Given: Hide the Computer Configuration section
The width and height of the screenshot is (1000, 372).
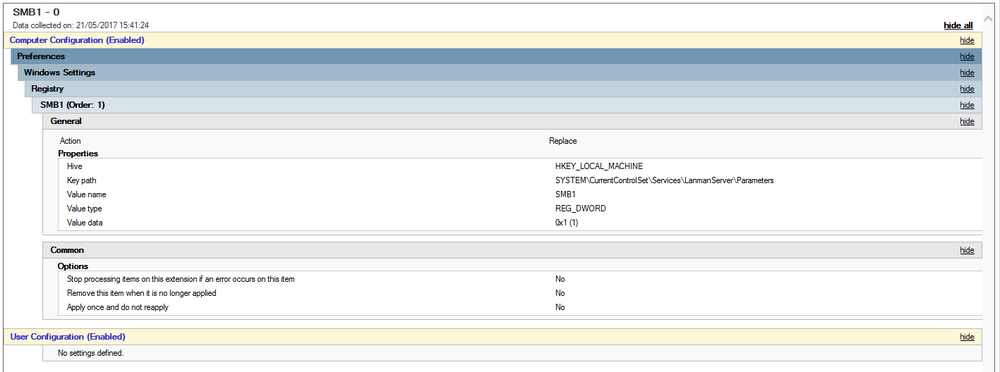Looking at the screenshot, I should click(967, 40).
